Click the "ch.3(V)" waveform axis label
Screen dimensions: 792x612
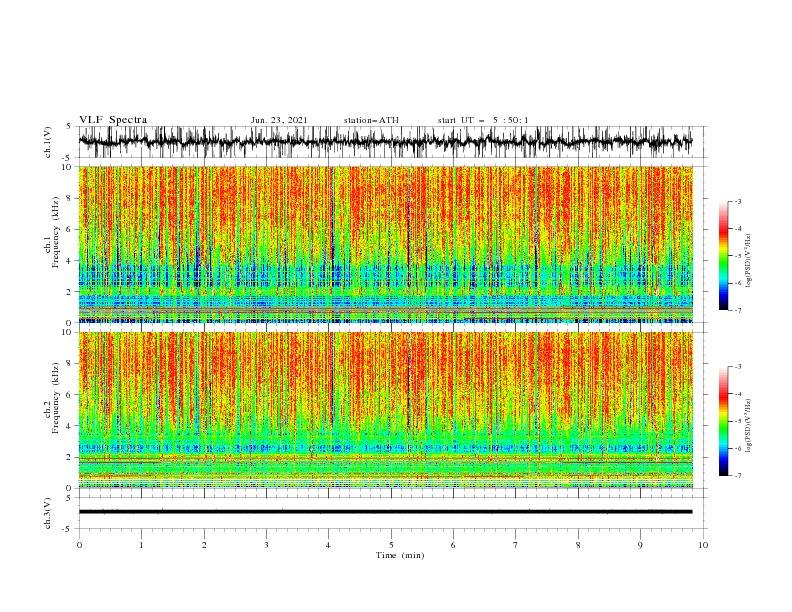[48, 513]
